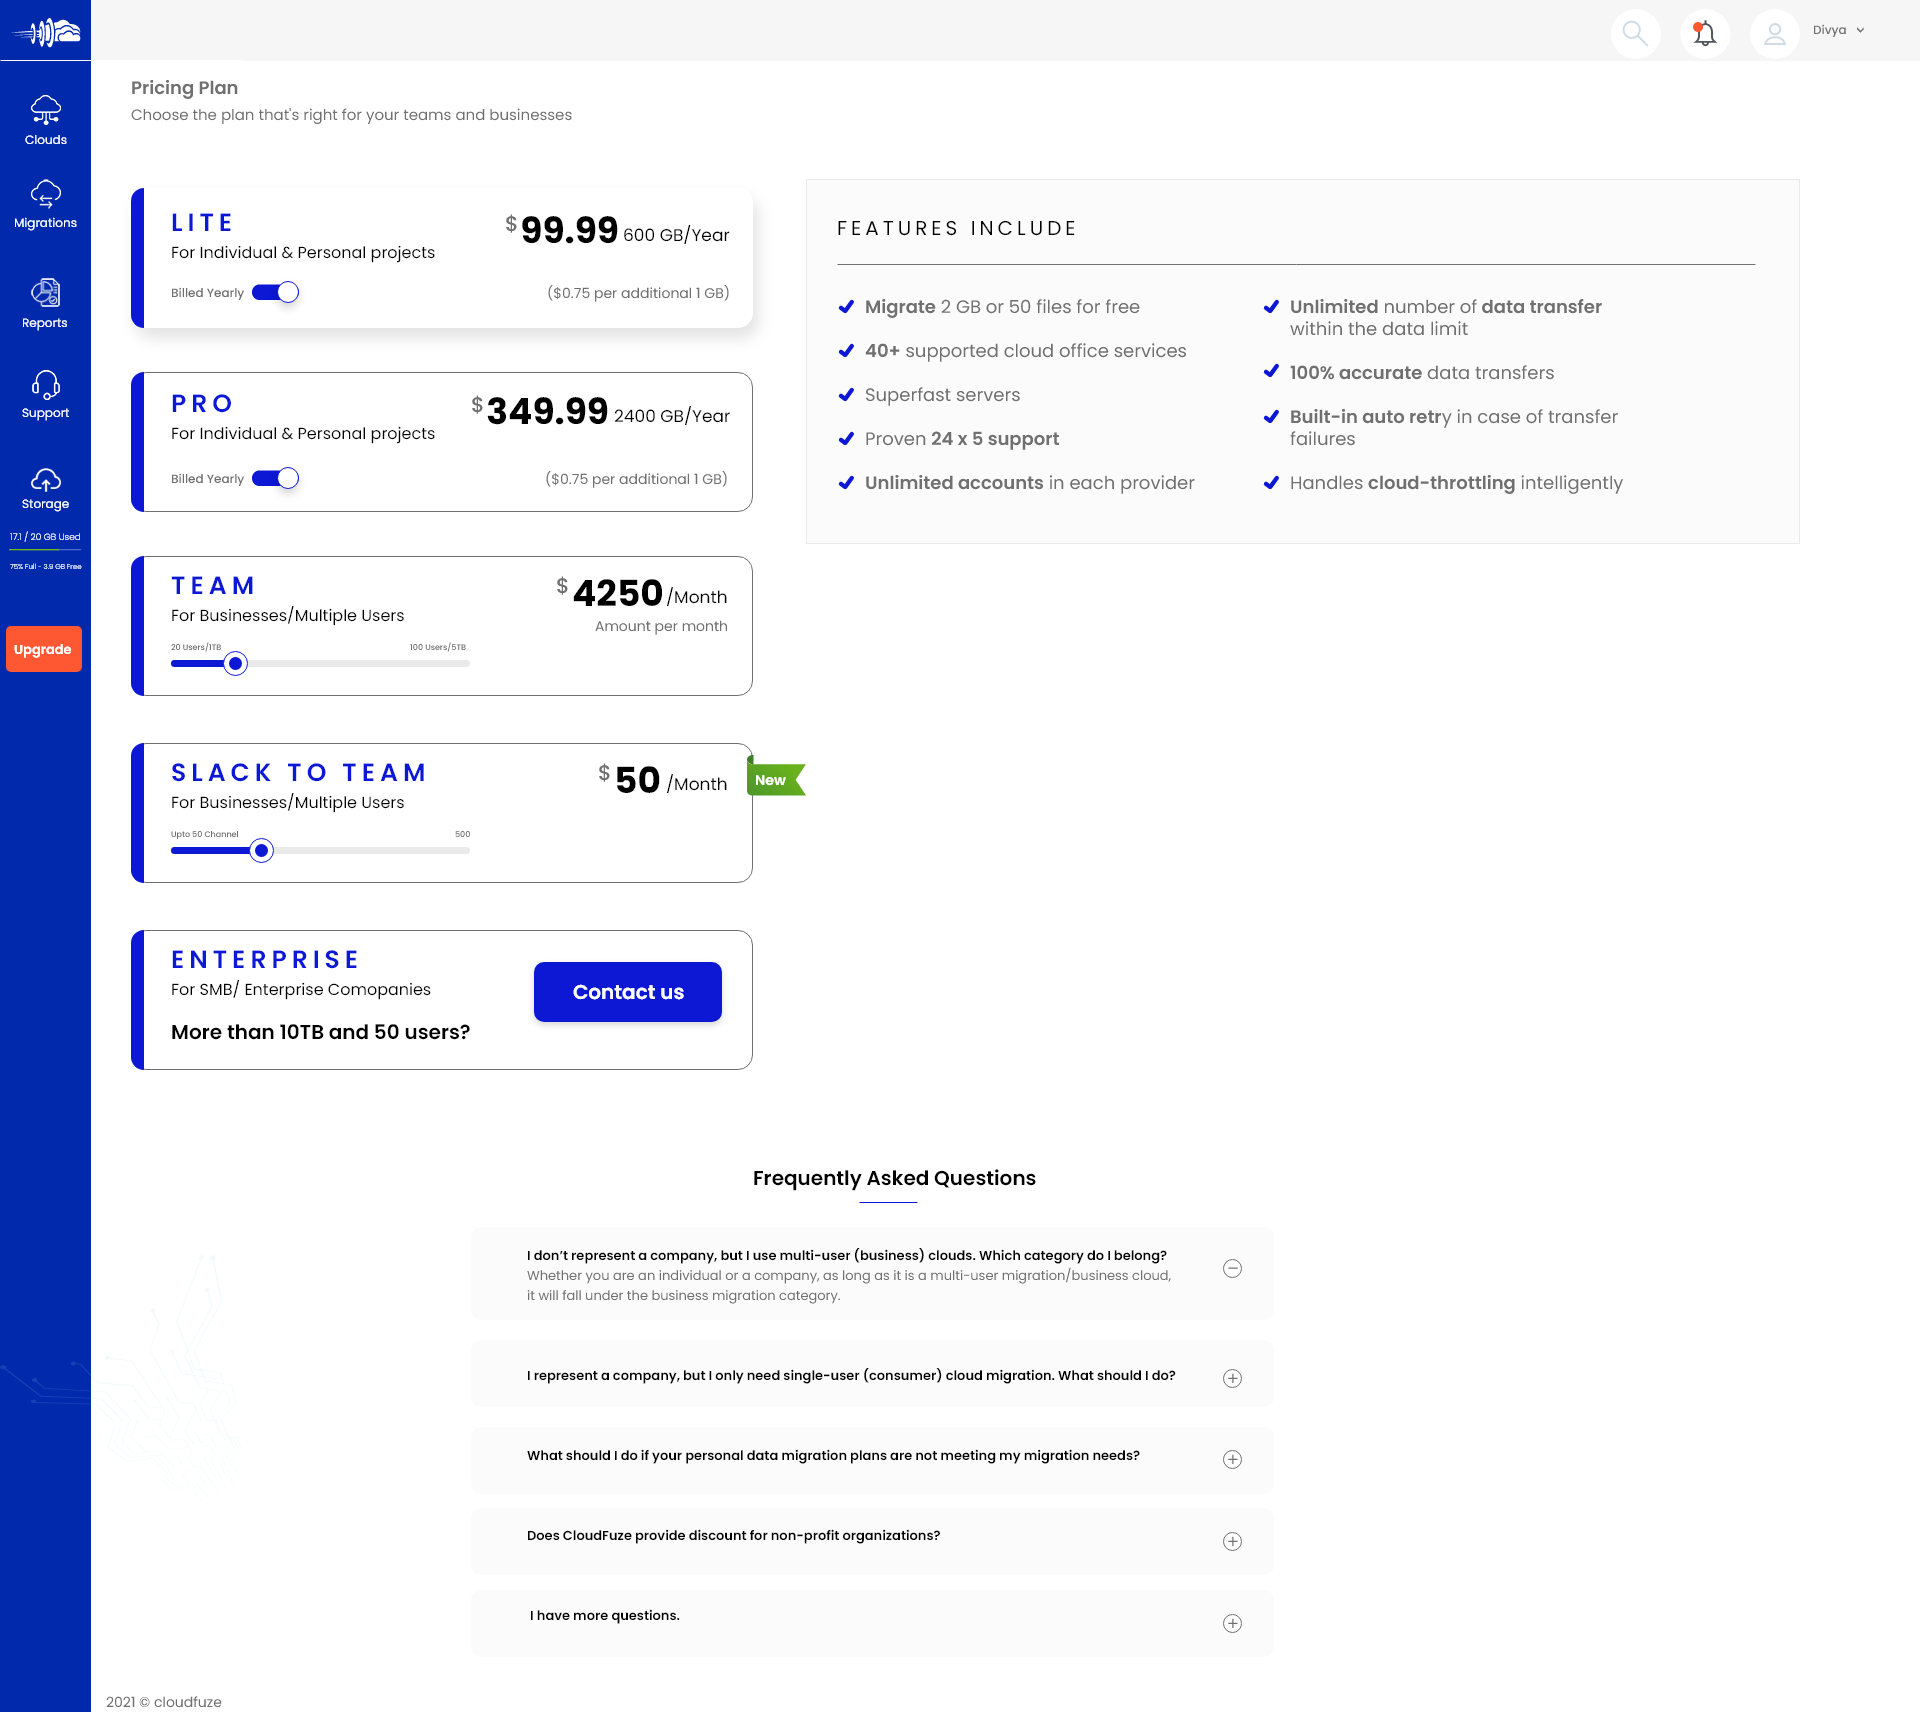
Task: Expand the non-profit discount FAQ
Action: (1232, 1541)
